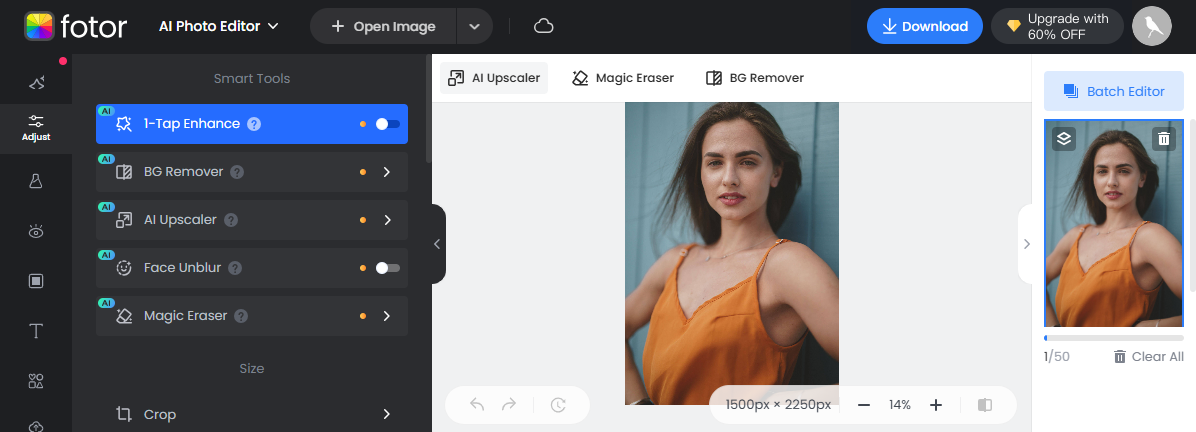
Task: Show help for Face Unblur
Action: 236,268
